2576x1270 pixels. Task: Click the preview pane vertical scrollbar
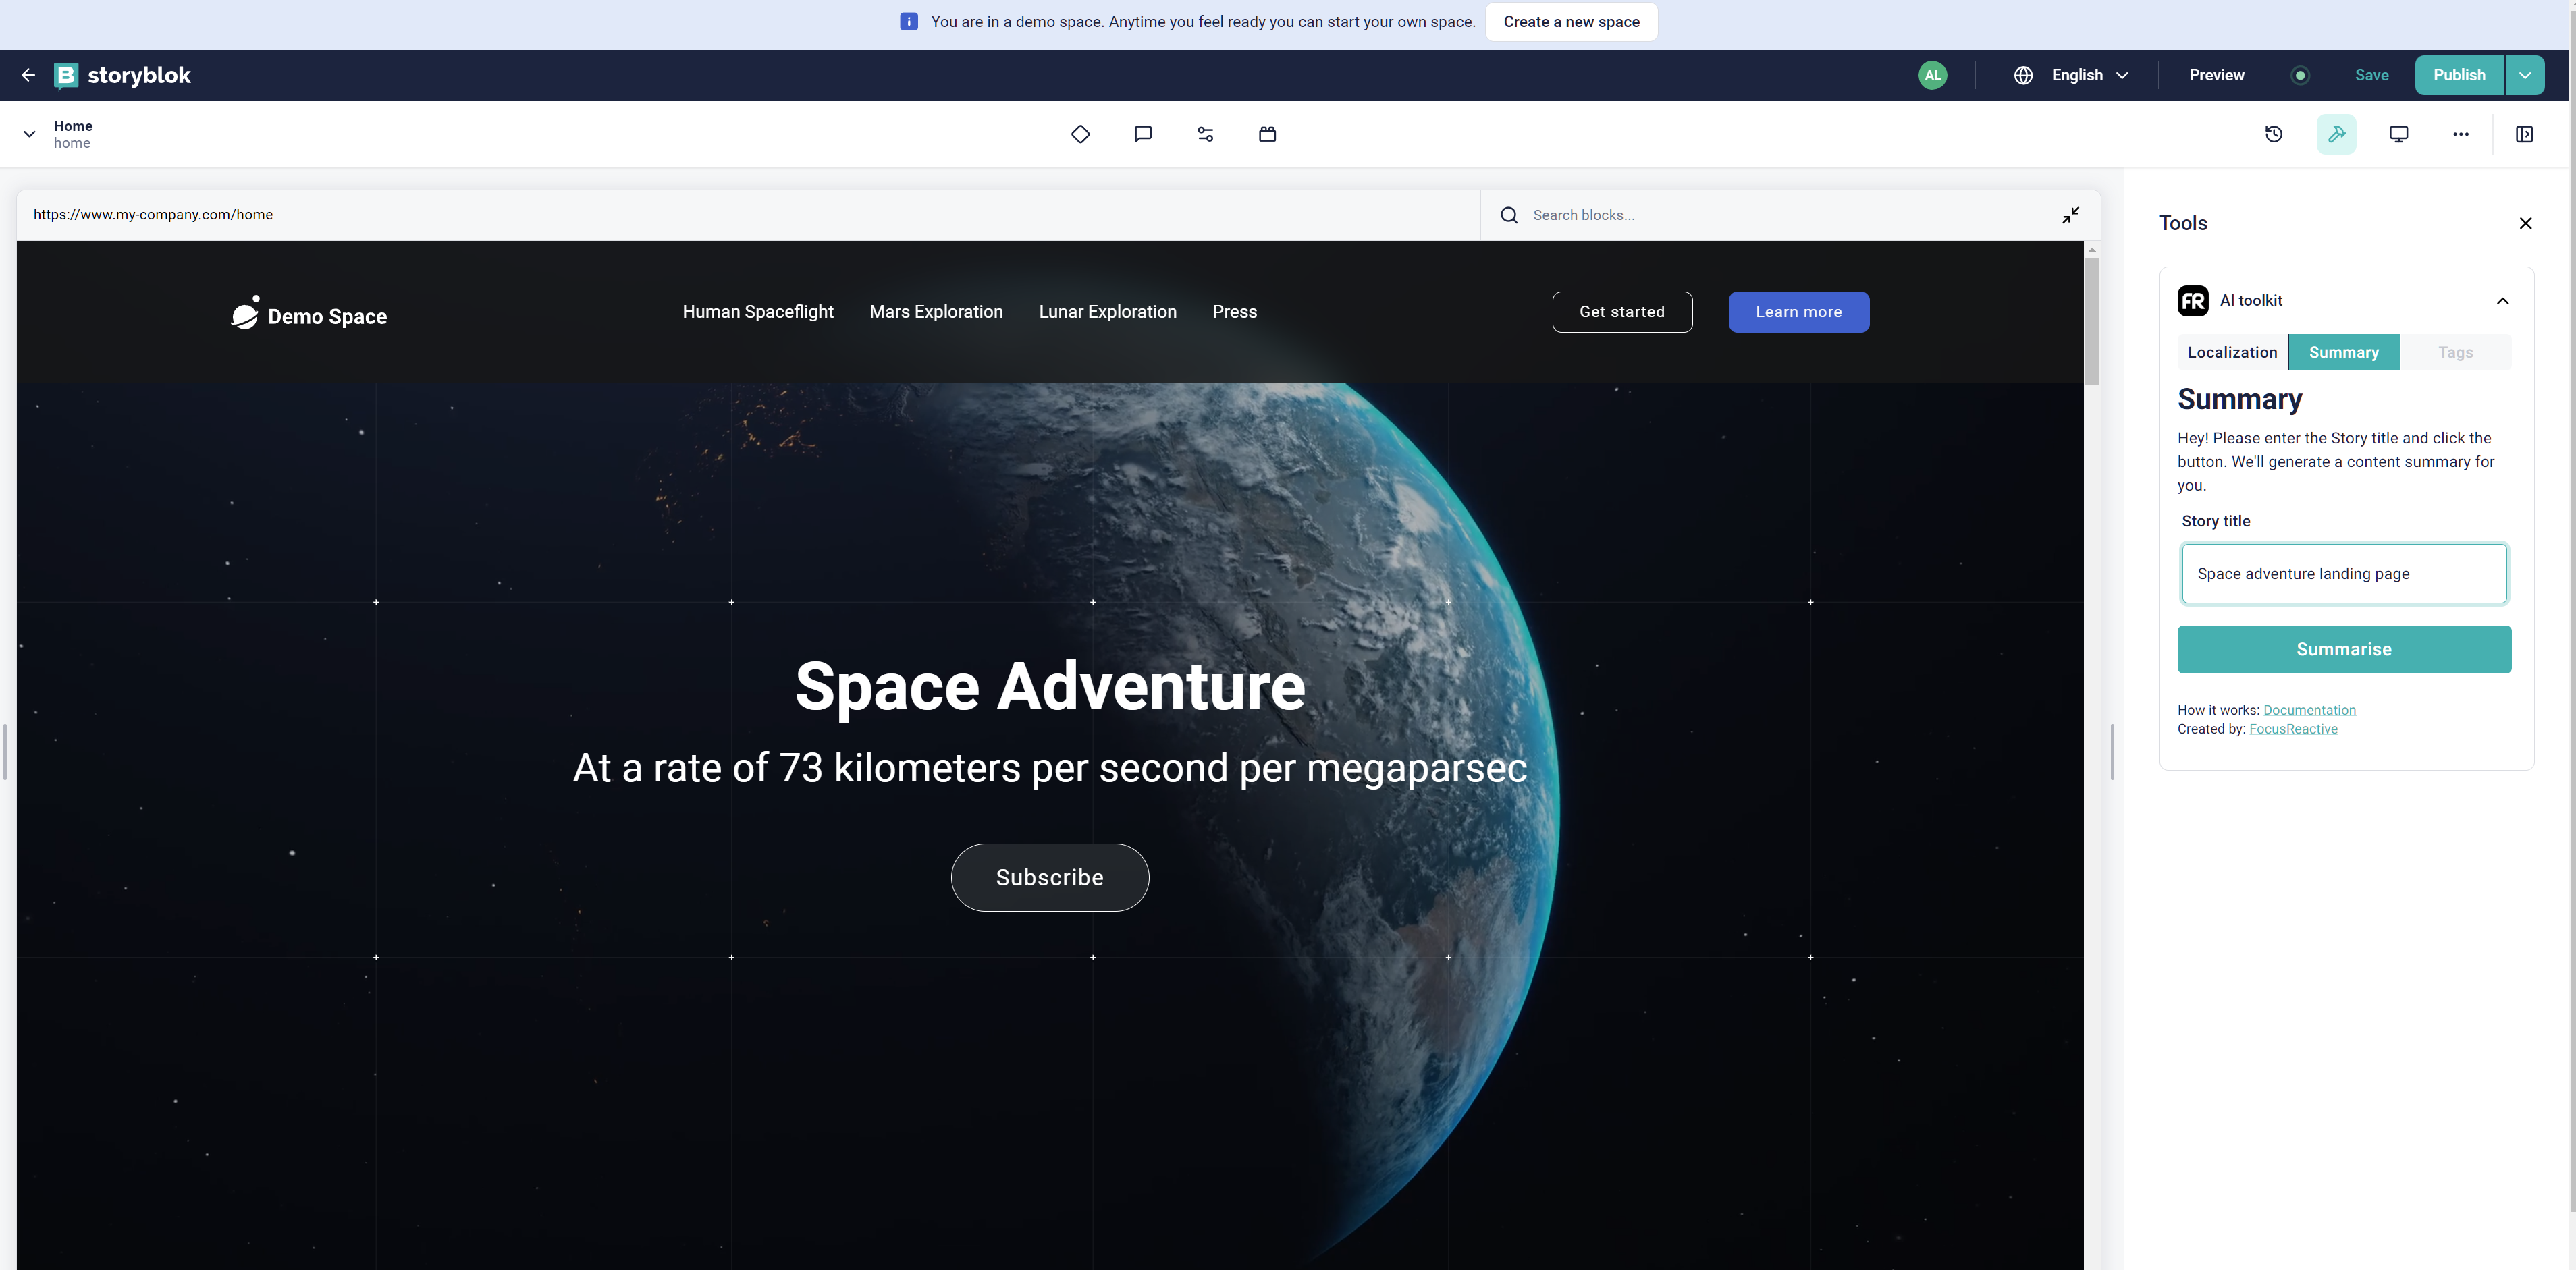pos(2091,320)
